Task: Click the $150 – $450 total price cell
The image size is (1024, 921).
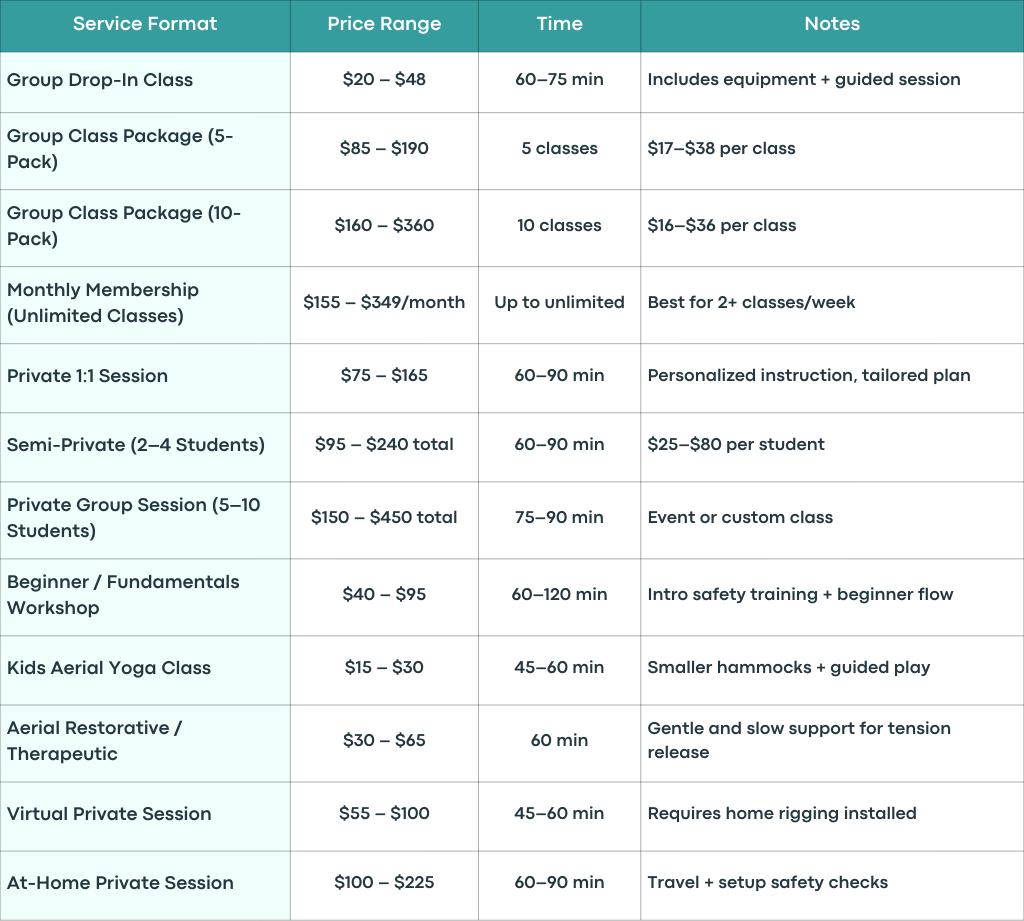Action: click(x=384, y=517)
